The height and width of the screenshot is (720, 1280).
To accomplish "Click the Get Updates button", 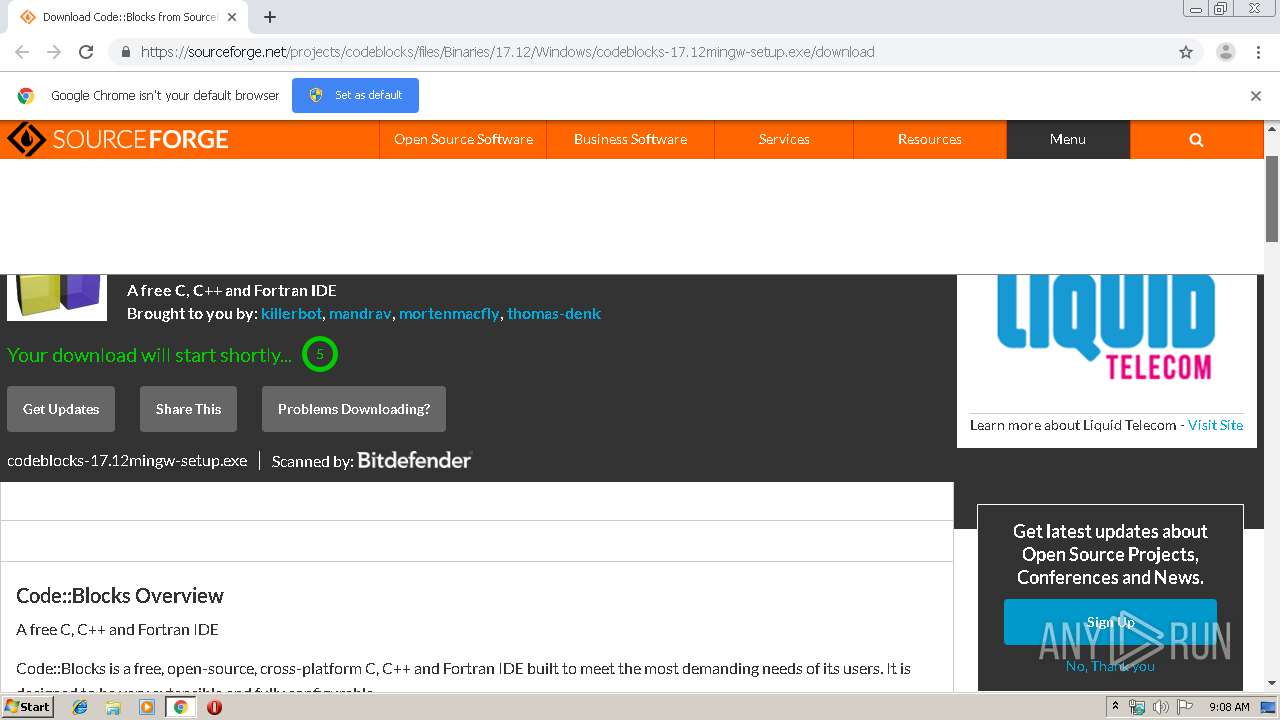I will pos(61,409).
